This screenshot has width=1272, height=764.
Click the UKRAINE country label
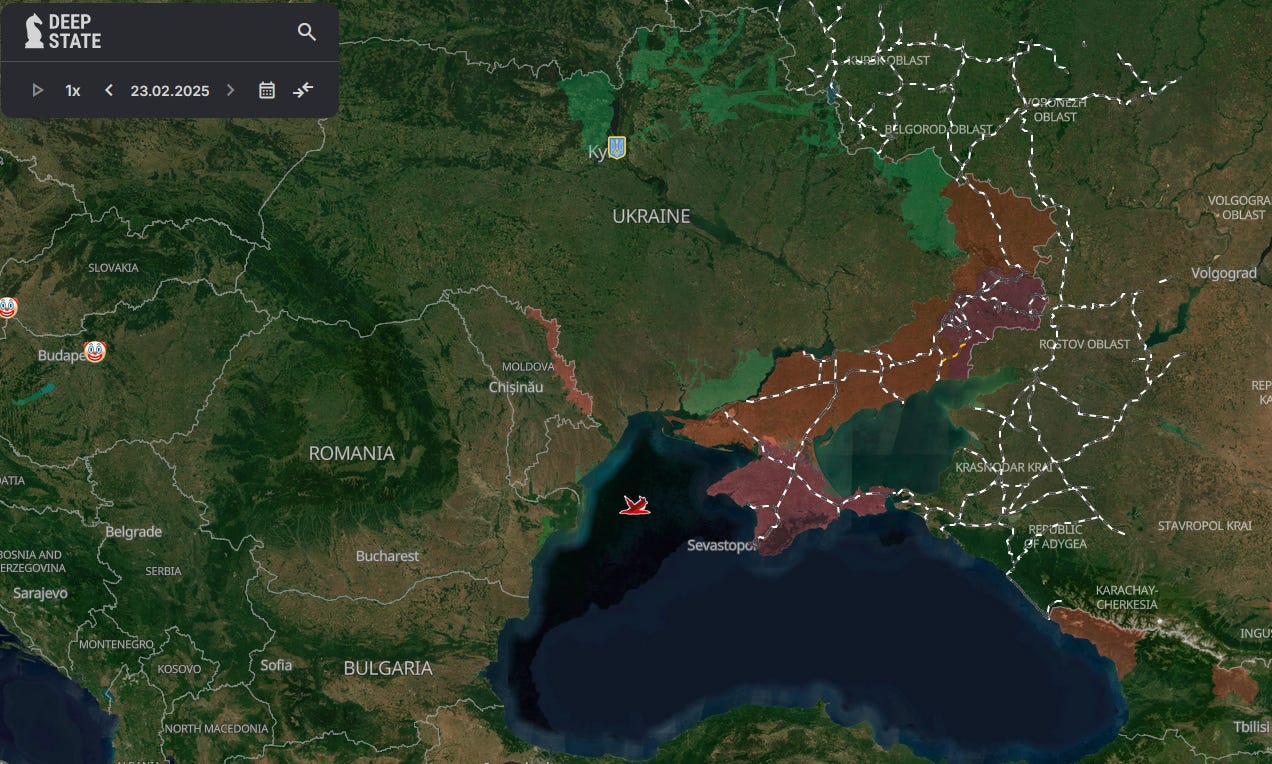[651, 216]
